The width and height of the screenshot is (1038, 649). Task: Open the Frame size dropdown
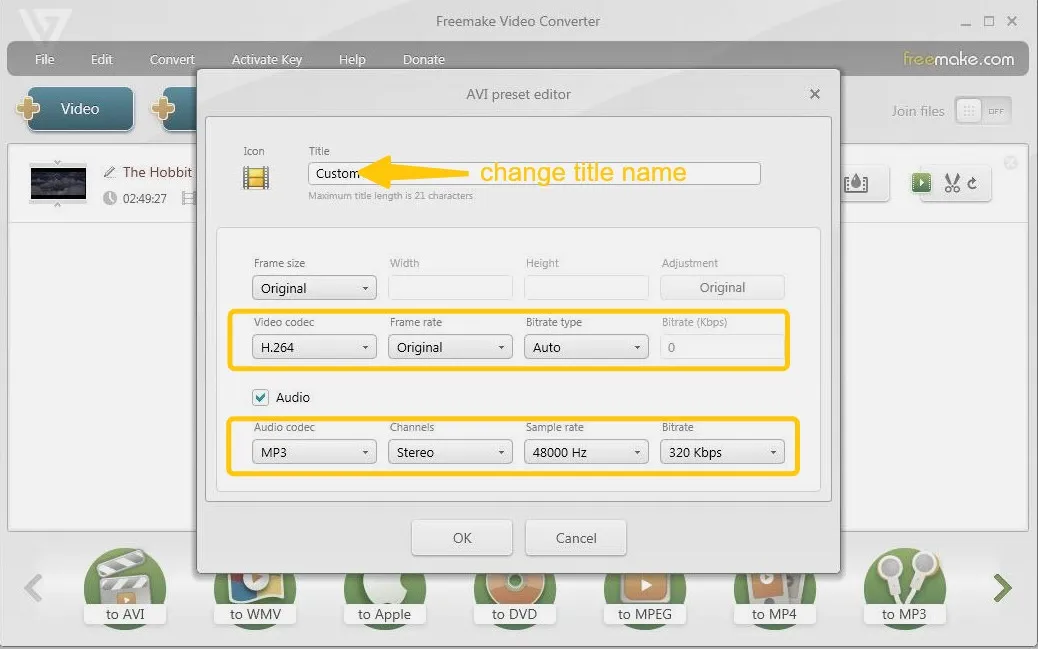(x=313, y=287)
